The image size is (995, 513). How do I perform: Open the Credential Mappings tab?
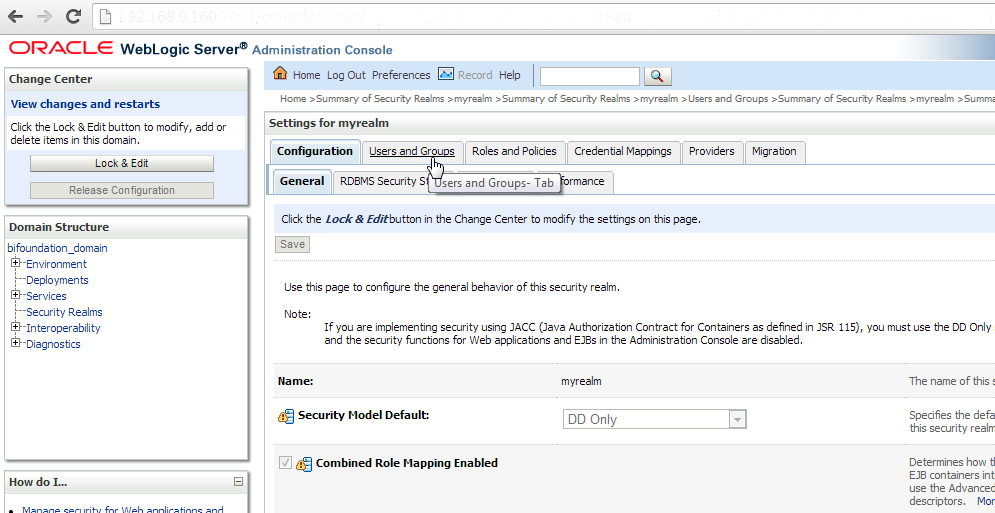(x=623, y=151)
